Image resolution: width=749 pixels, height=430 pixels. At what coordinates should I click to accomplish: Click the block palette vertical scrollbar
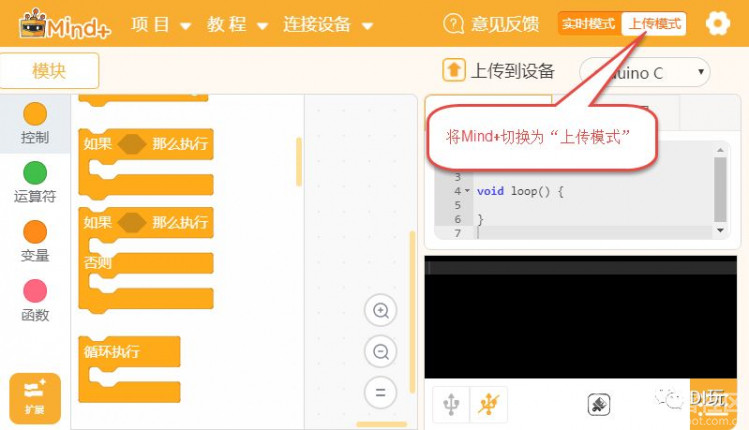pos(299,162)
